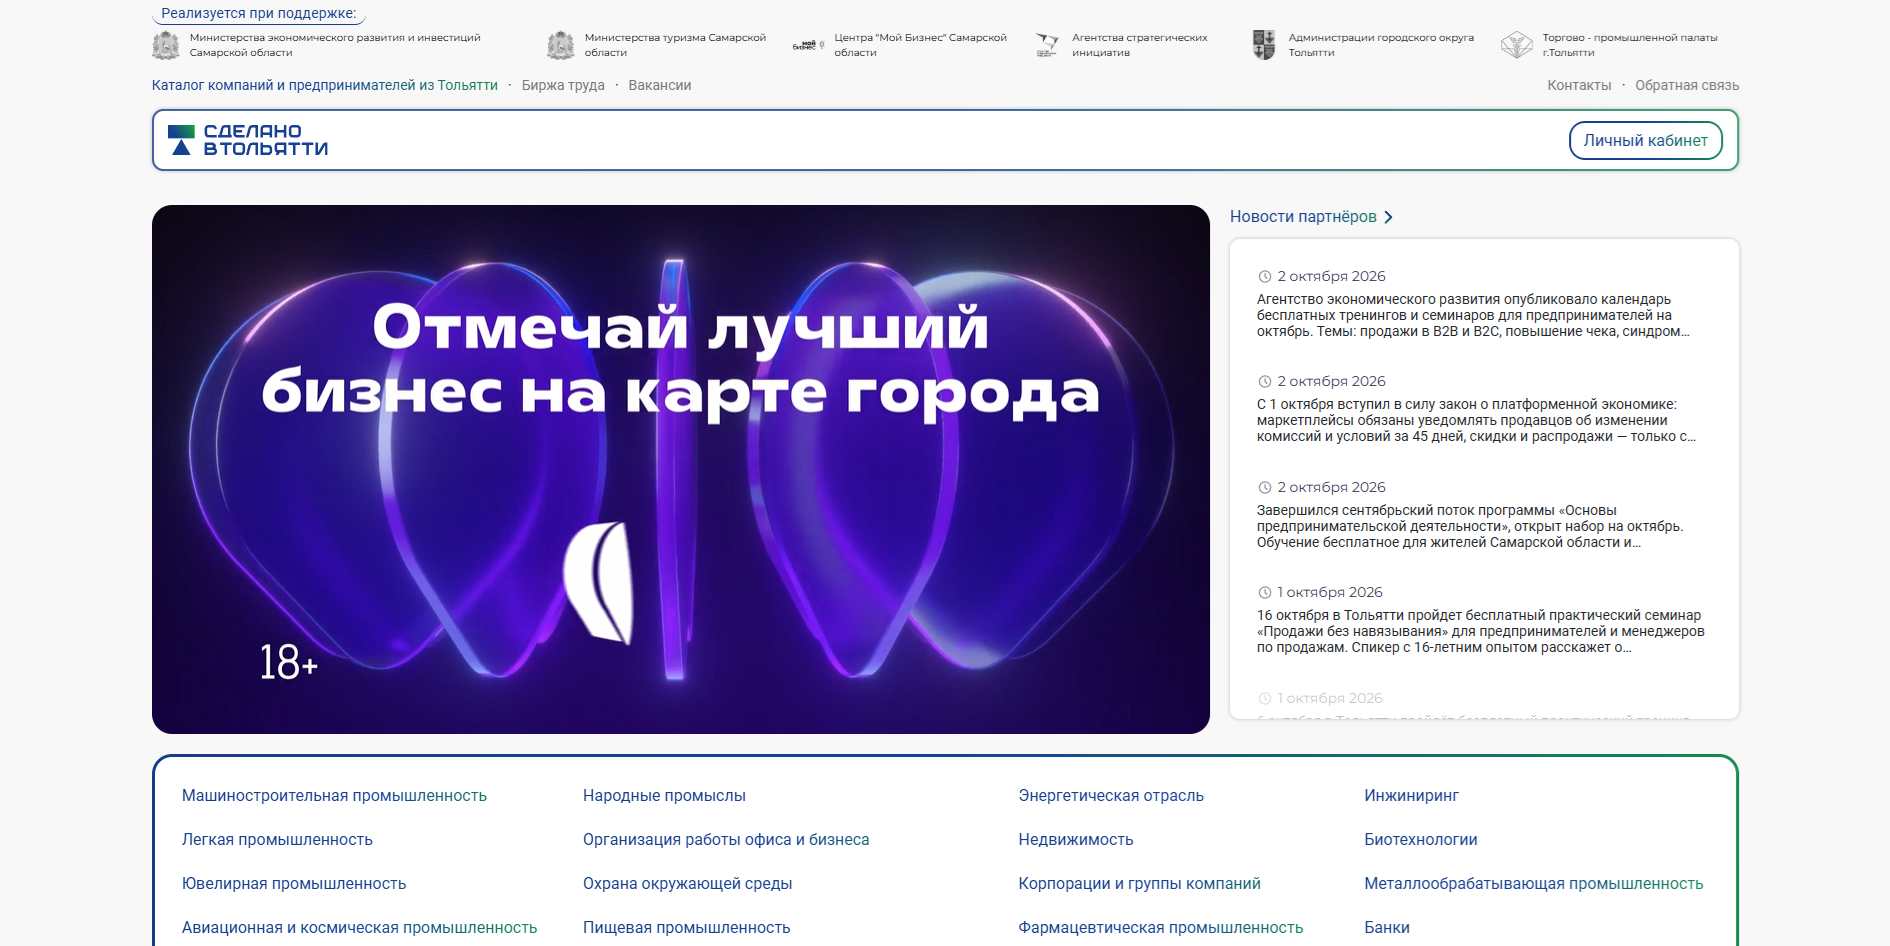Open the Недвижимость category
This screenshot has height=946, width=1890.
tap(1076, 840)
